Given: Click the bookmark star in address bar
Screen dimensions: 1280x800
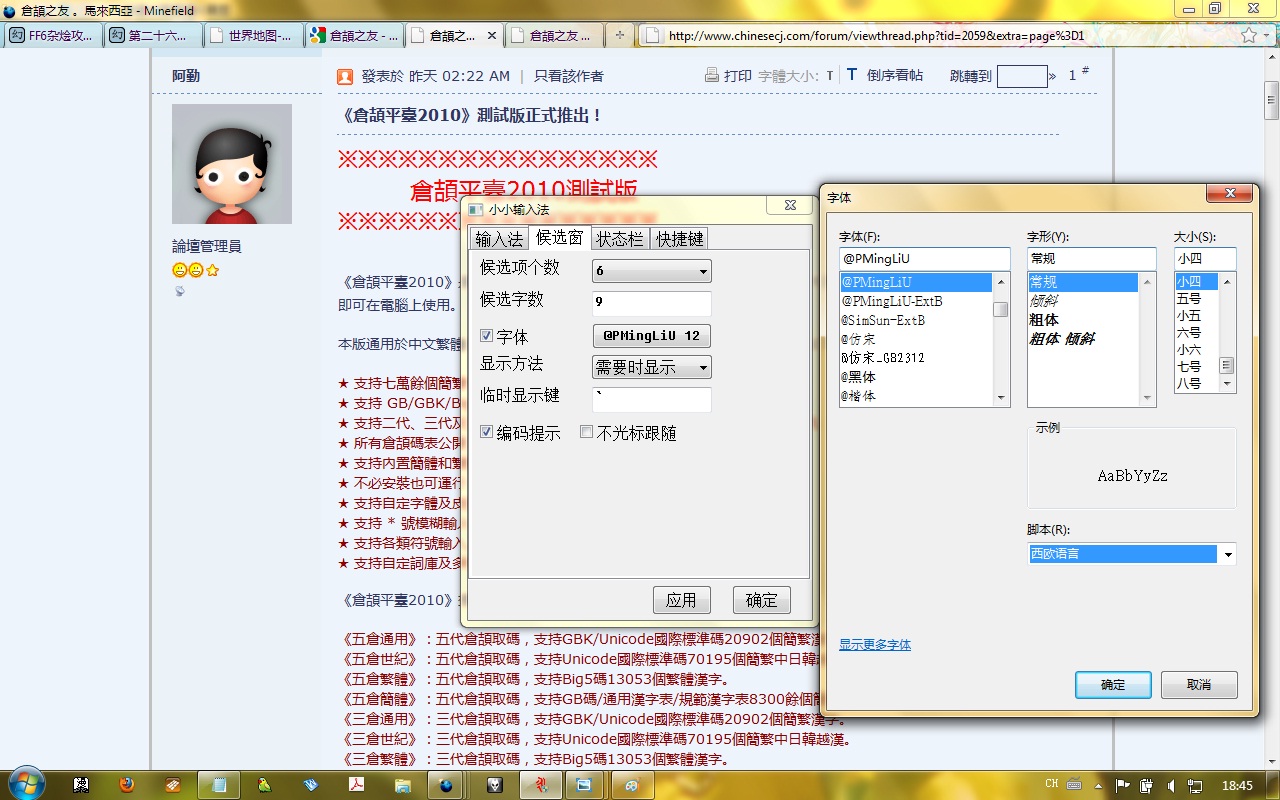Looking at the screenshot, I should 1249,35.
